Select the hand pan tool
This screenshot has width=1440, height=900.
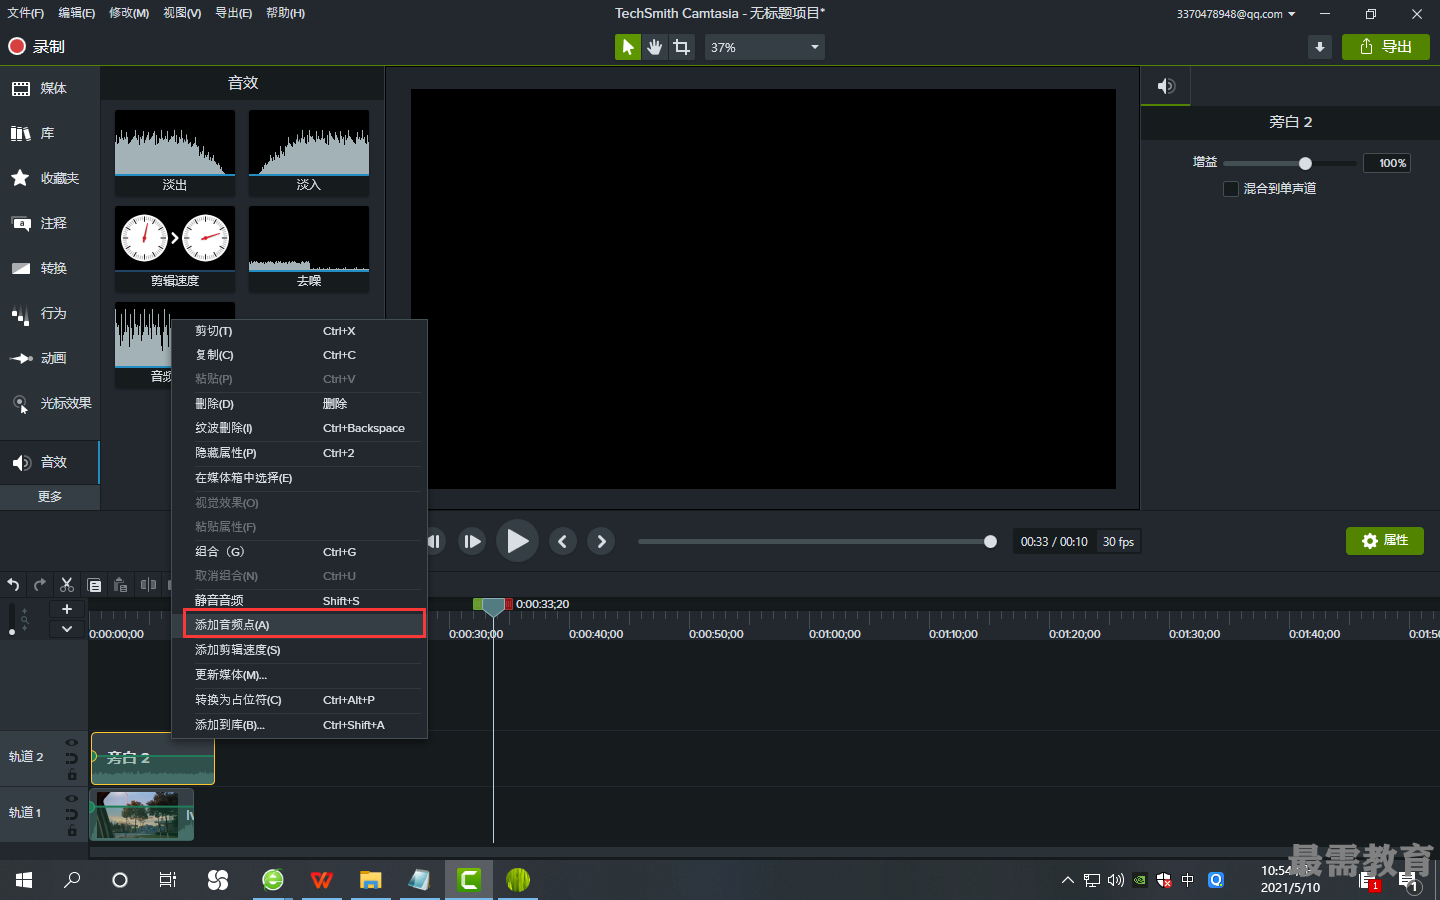[655, 47]
